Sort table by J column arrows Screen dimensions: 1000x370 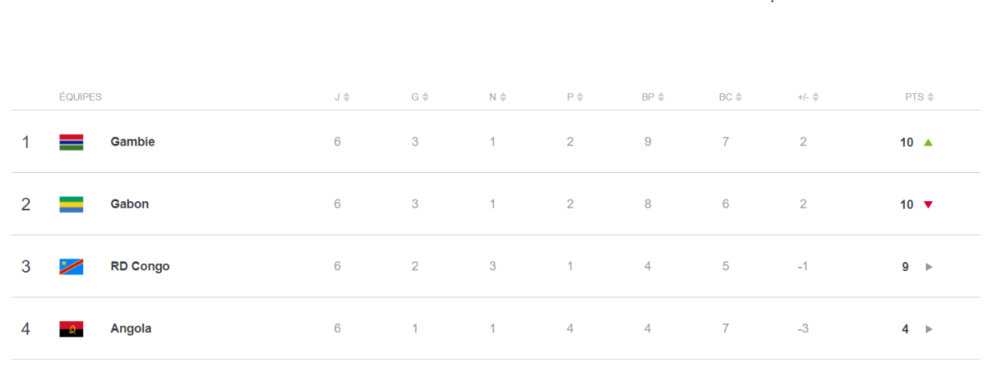pyautogui.click(x=346, y=98)
